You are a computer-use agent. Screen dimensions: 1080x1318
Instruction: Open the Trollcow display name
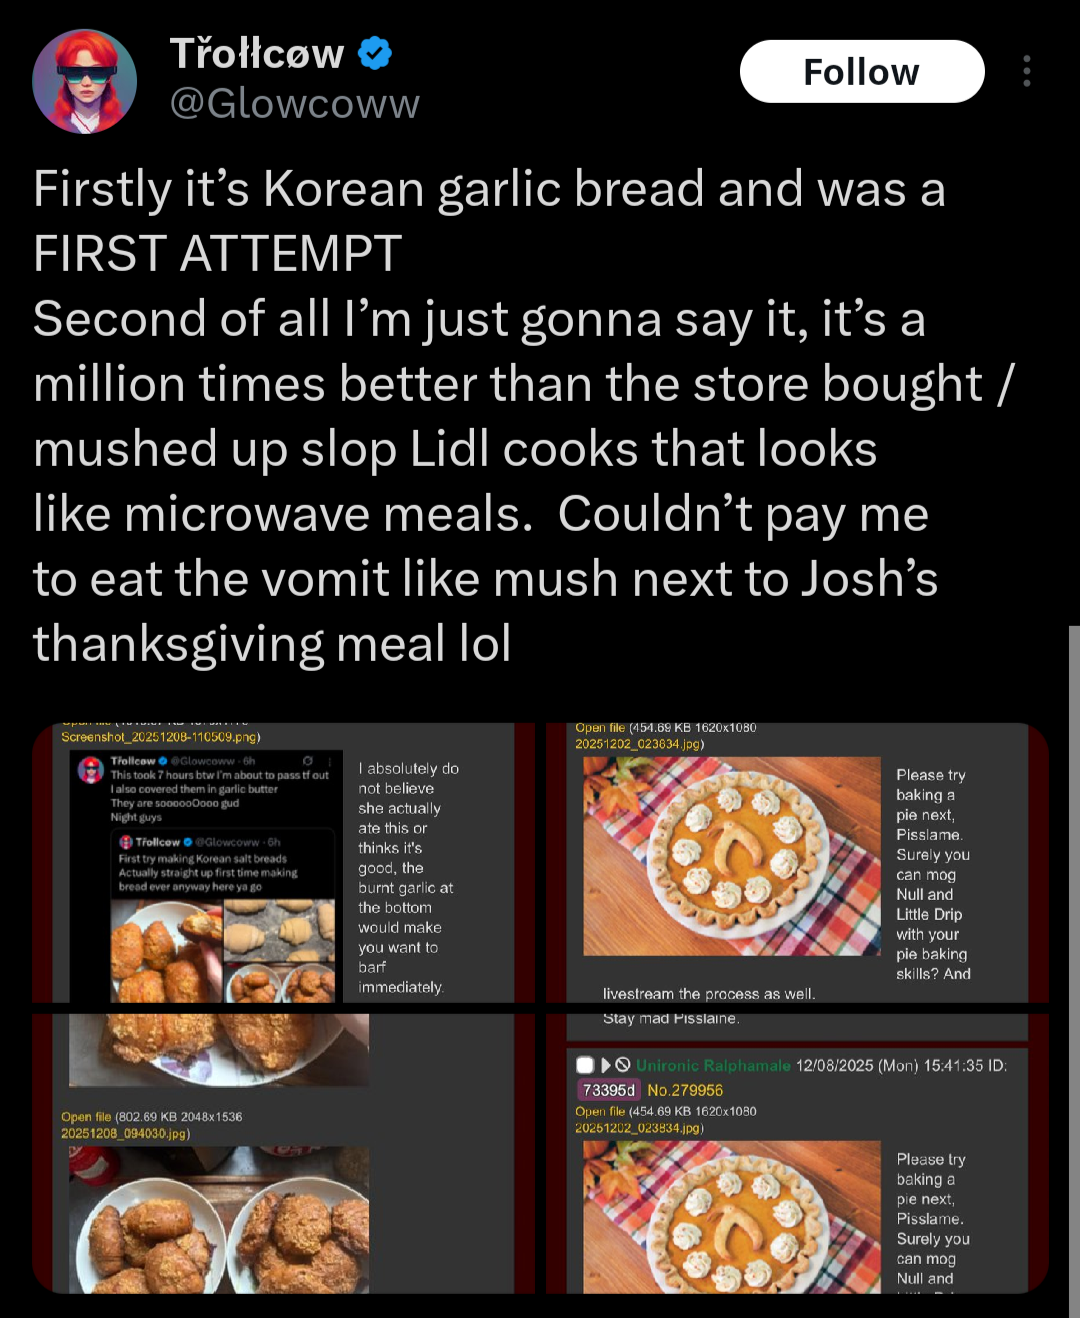tap(257, 53)
